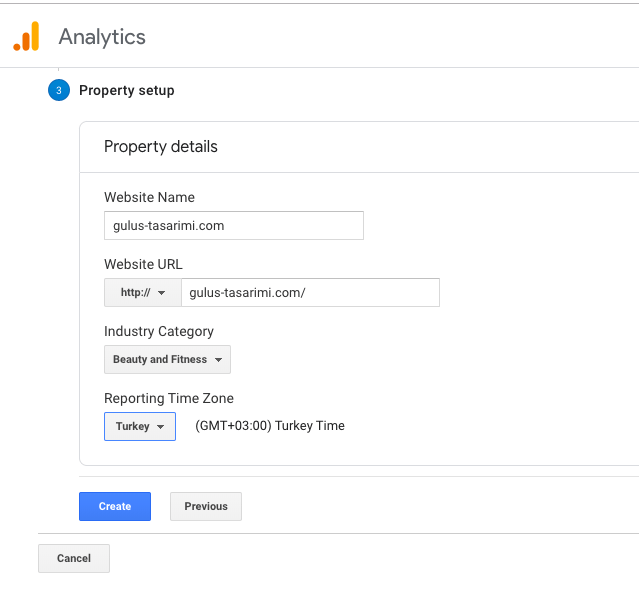Cancel the property setup

point(74,558)
